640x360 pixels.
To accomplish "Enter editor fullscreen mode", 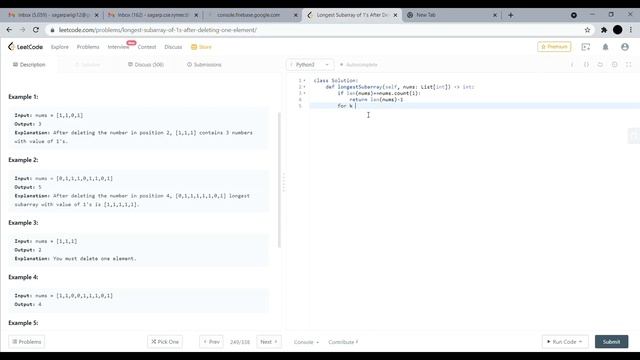I will pos(629,64).
